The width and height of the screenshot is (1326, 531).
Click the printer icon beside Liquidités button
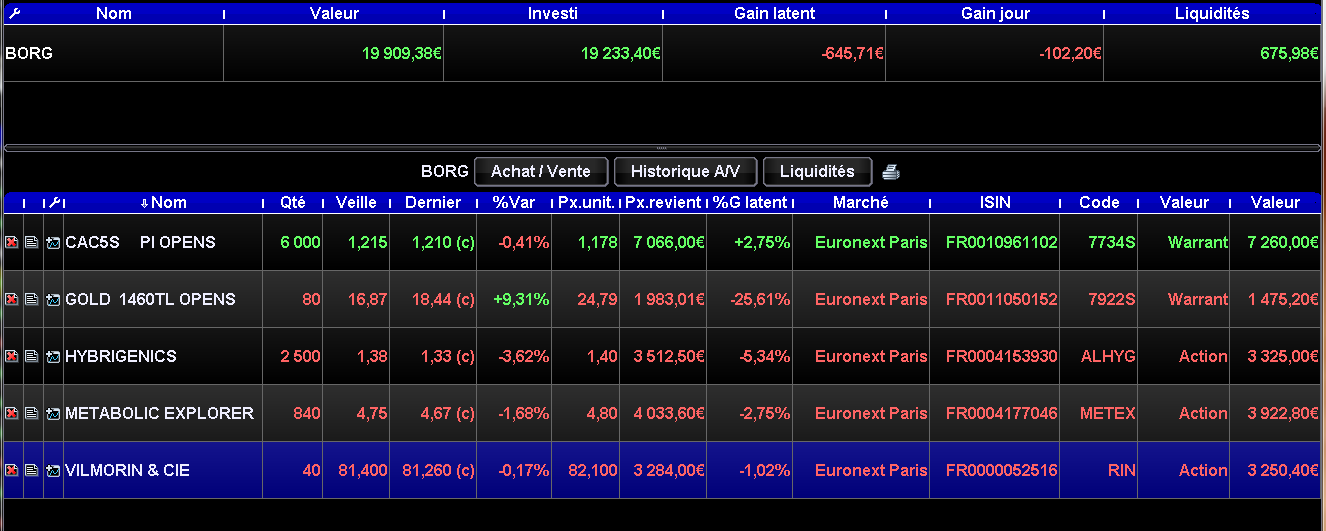(891, 172)
